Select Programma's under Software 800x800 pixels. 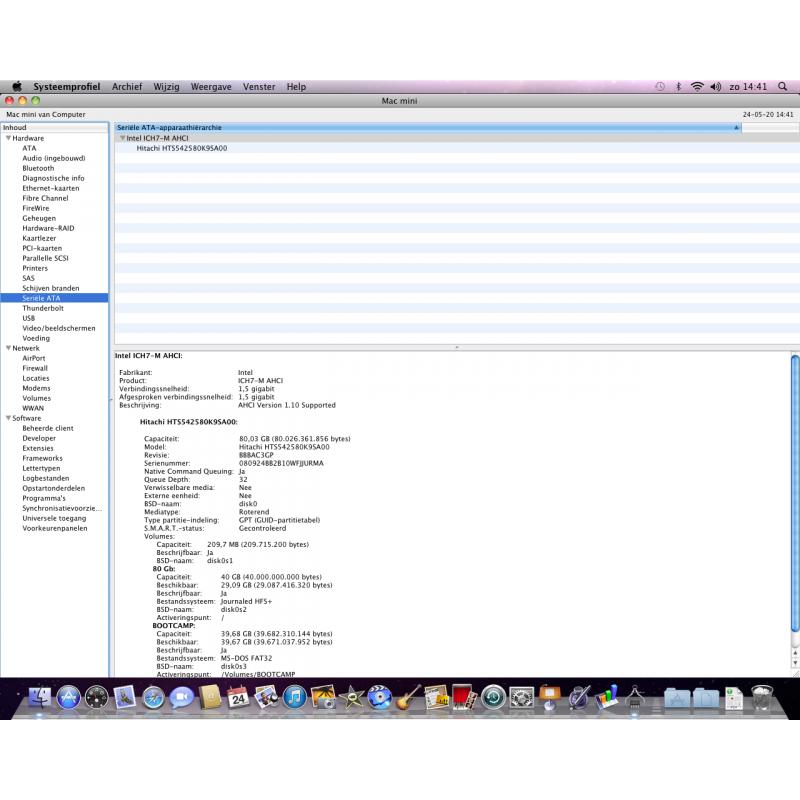[x=44, y=498]
